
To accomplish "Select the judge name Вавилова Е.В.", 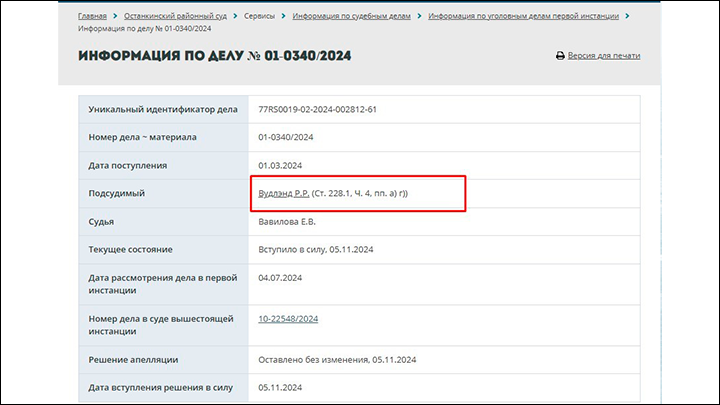I will [x=287, y=222].
